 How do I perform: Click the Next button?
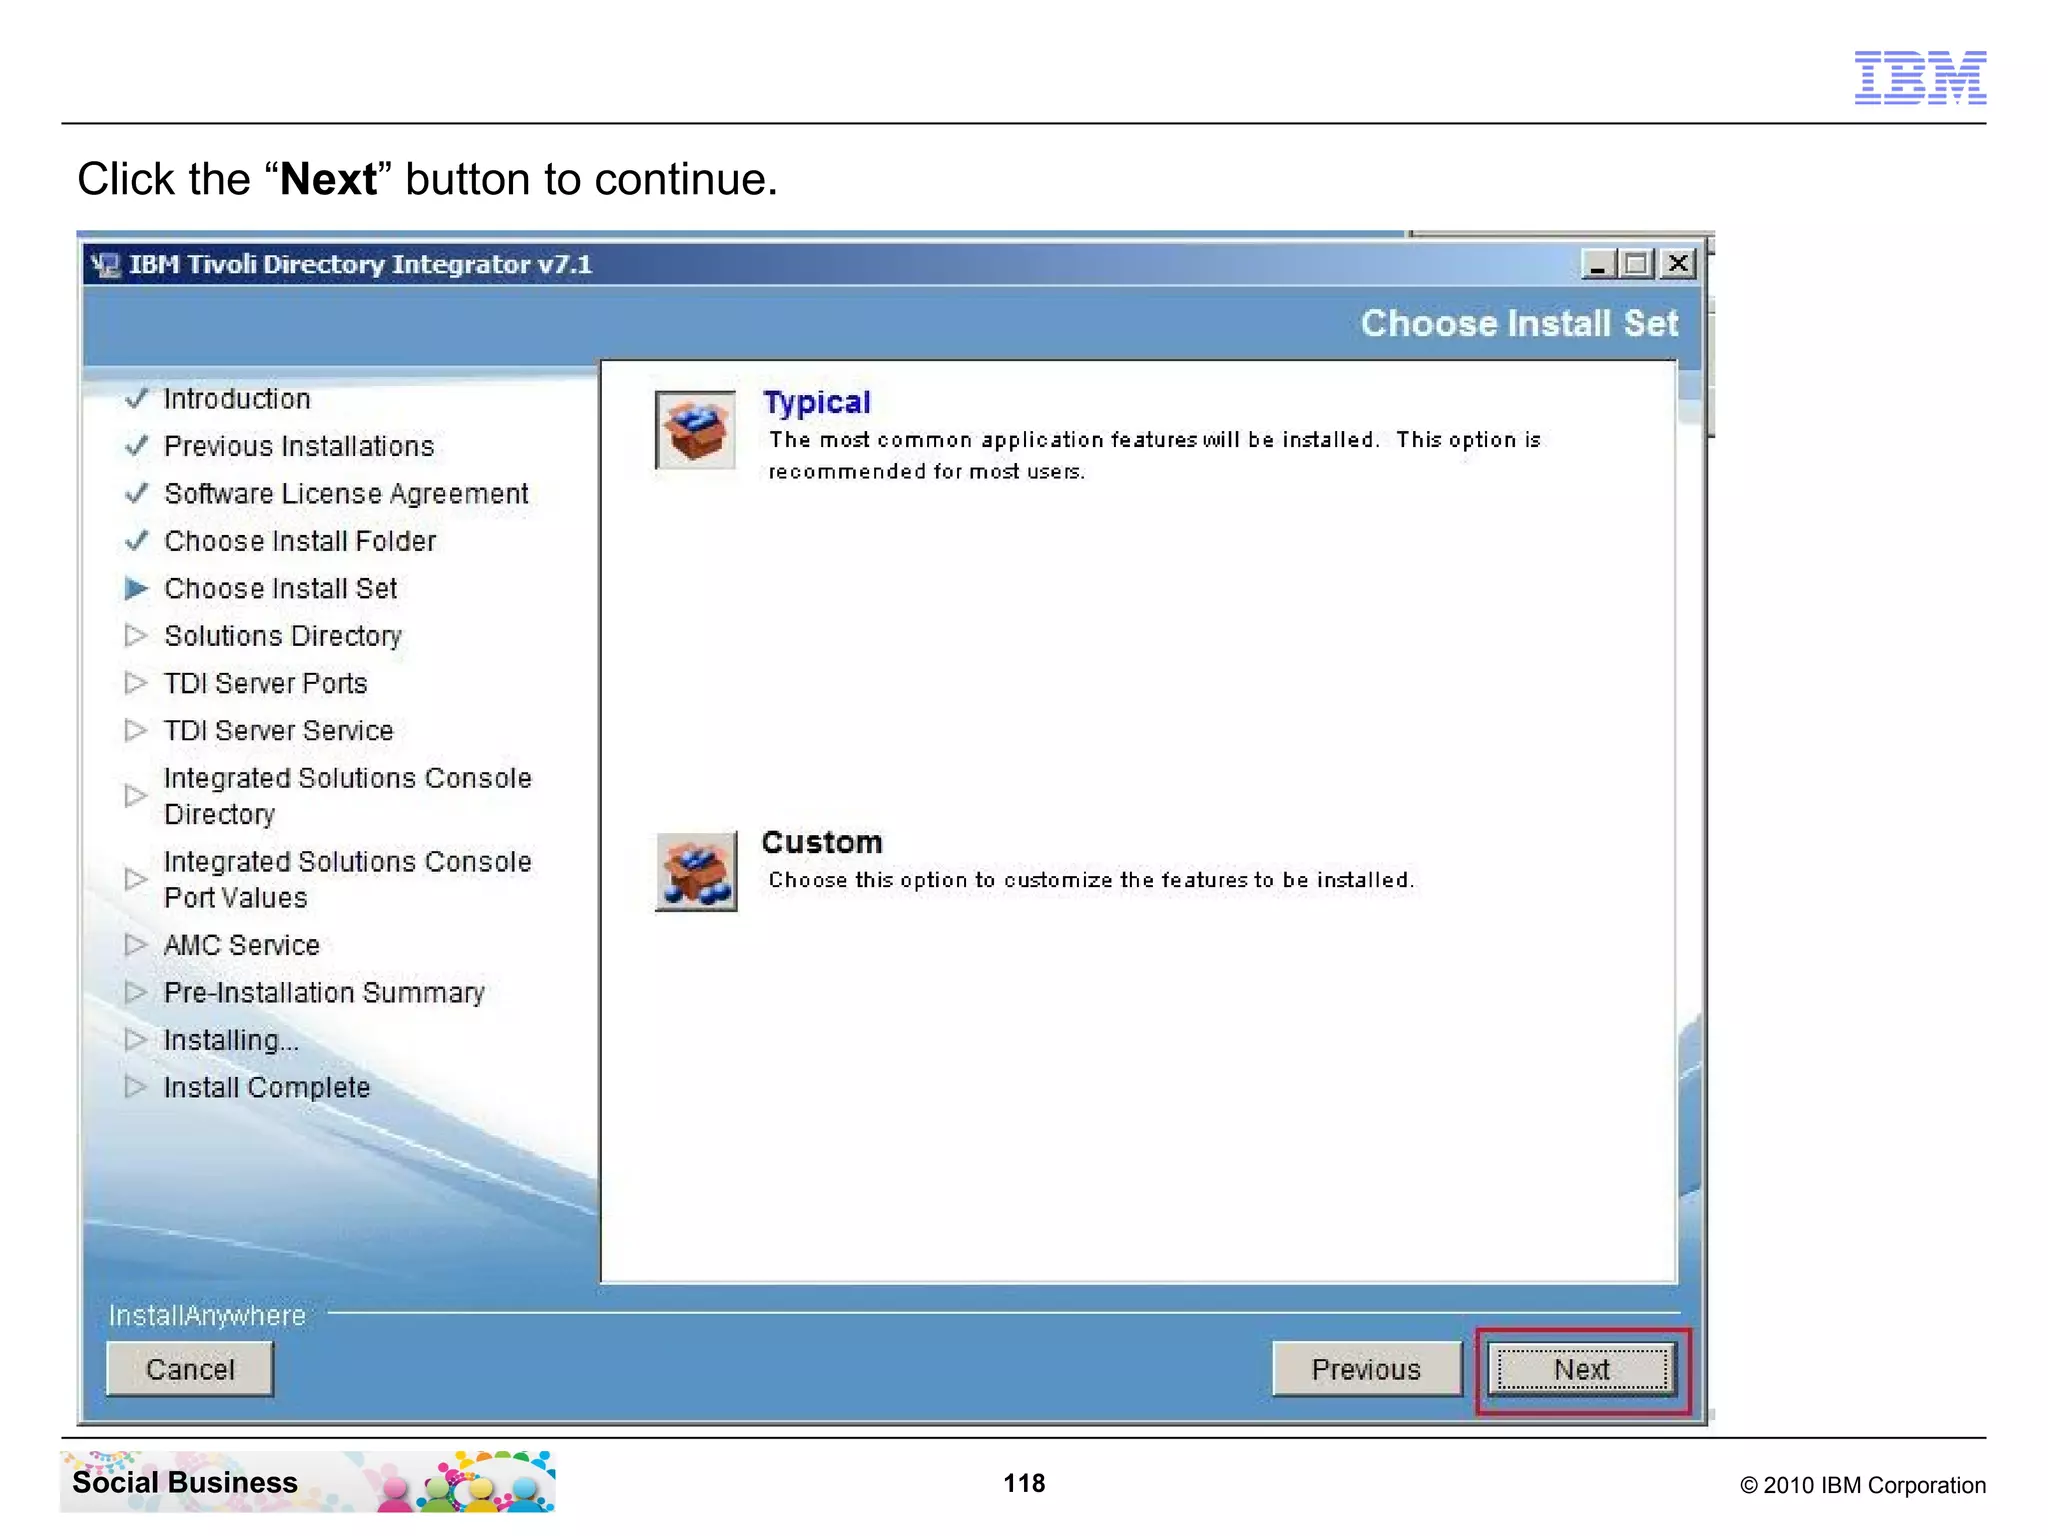tap(1581, 1369)
